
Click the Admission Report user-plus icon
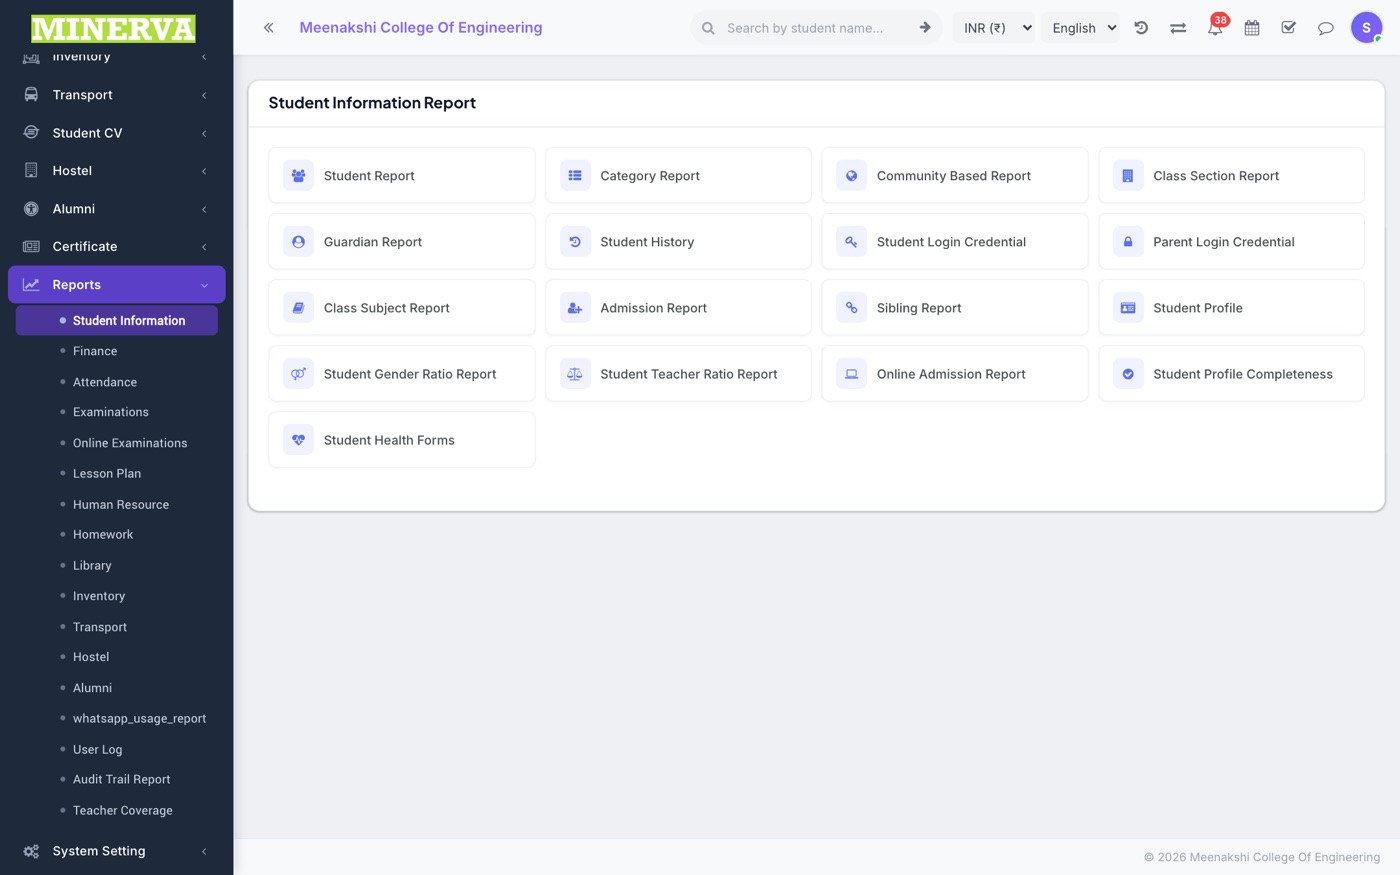(x=575, y=308)
